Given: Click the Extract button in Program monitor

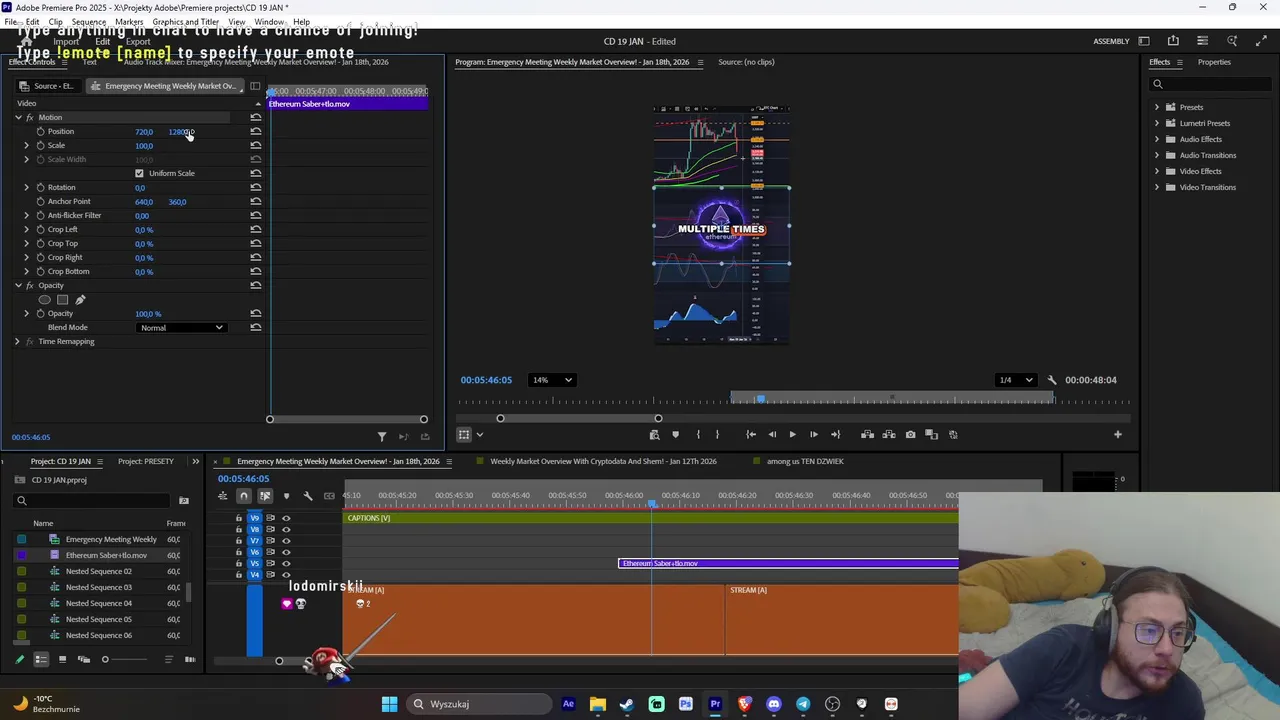Looking at the screenshot, I should [x=888, y=435].
